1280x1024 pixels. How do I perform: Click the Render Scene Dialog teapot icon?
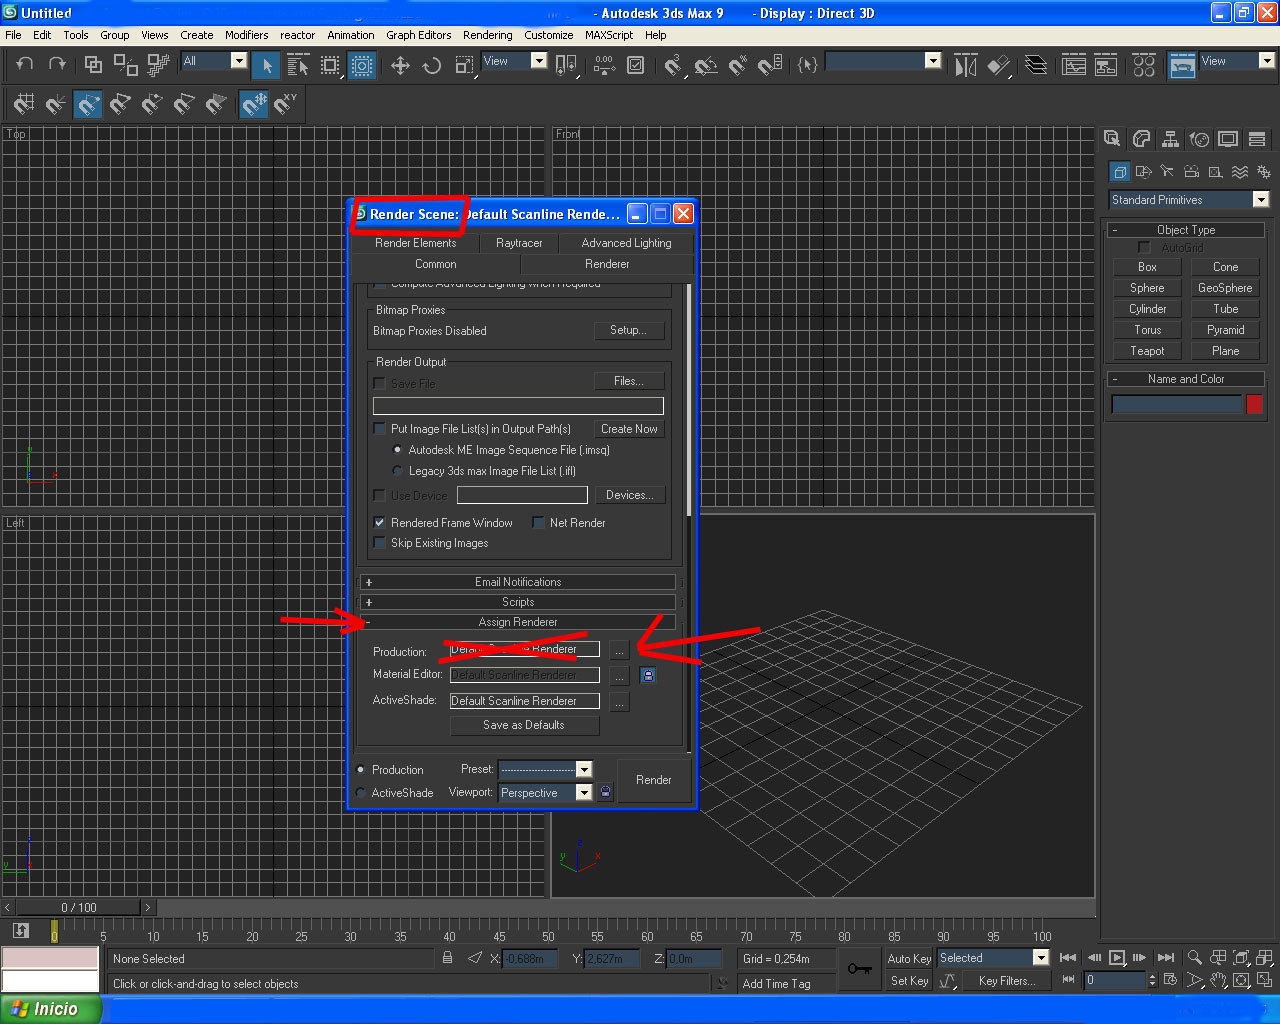1182,65
